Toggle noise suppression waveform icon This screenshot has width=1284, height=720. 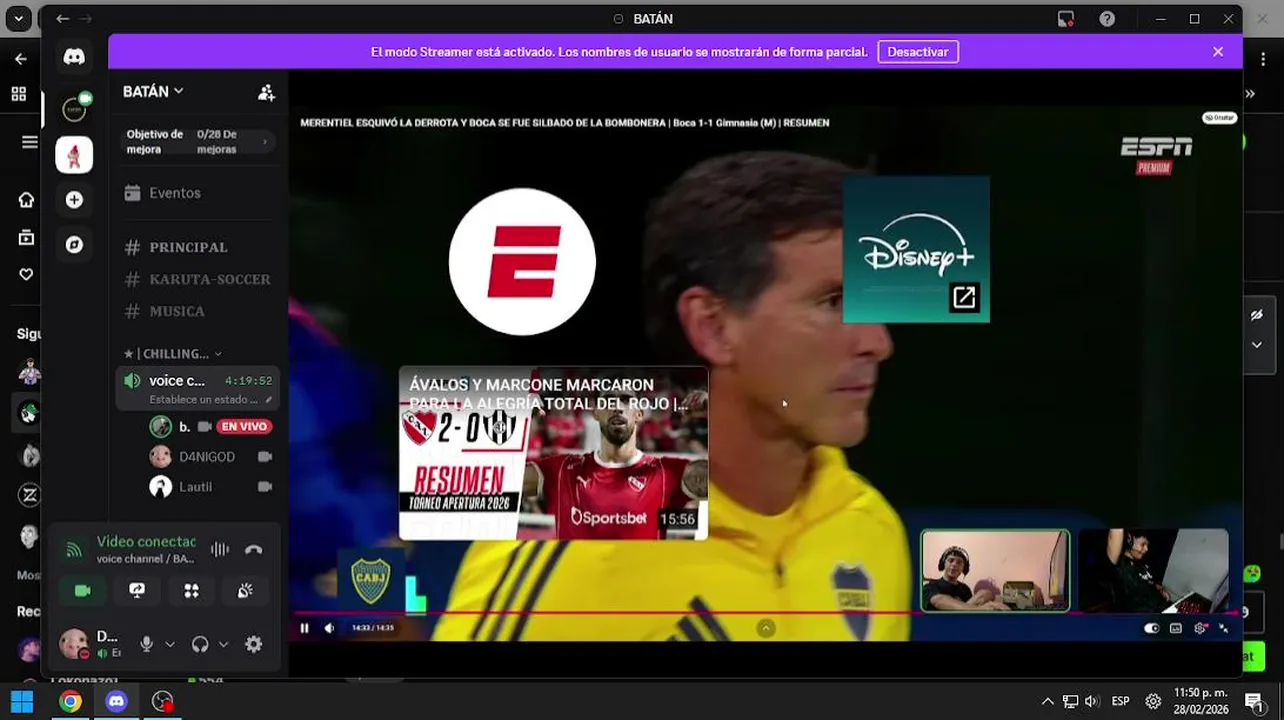[220, 549]
